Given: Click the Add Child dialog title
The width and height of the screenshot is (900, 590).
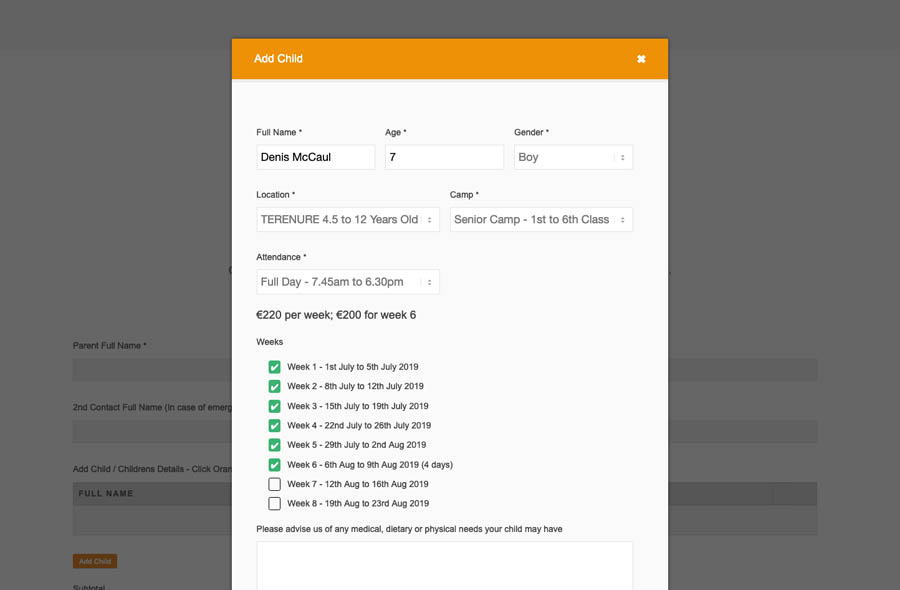Looking at the screenshot, I should tap(278, 59).
